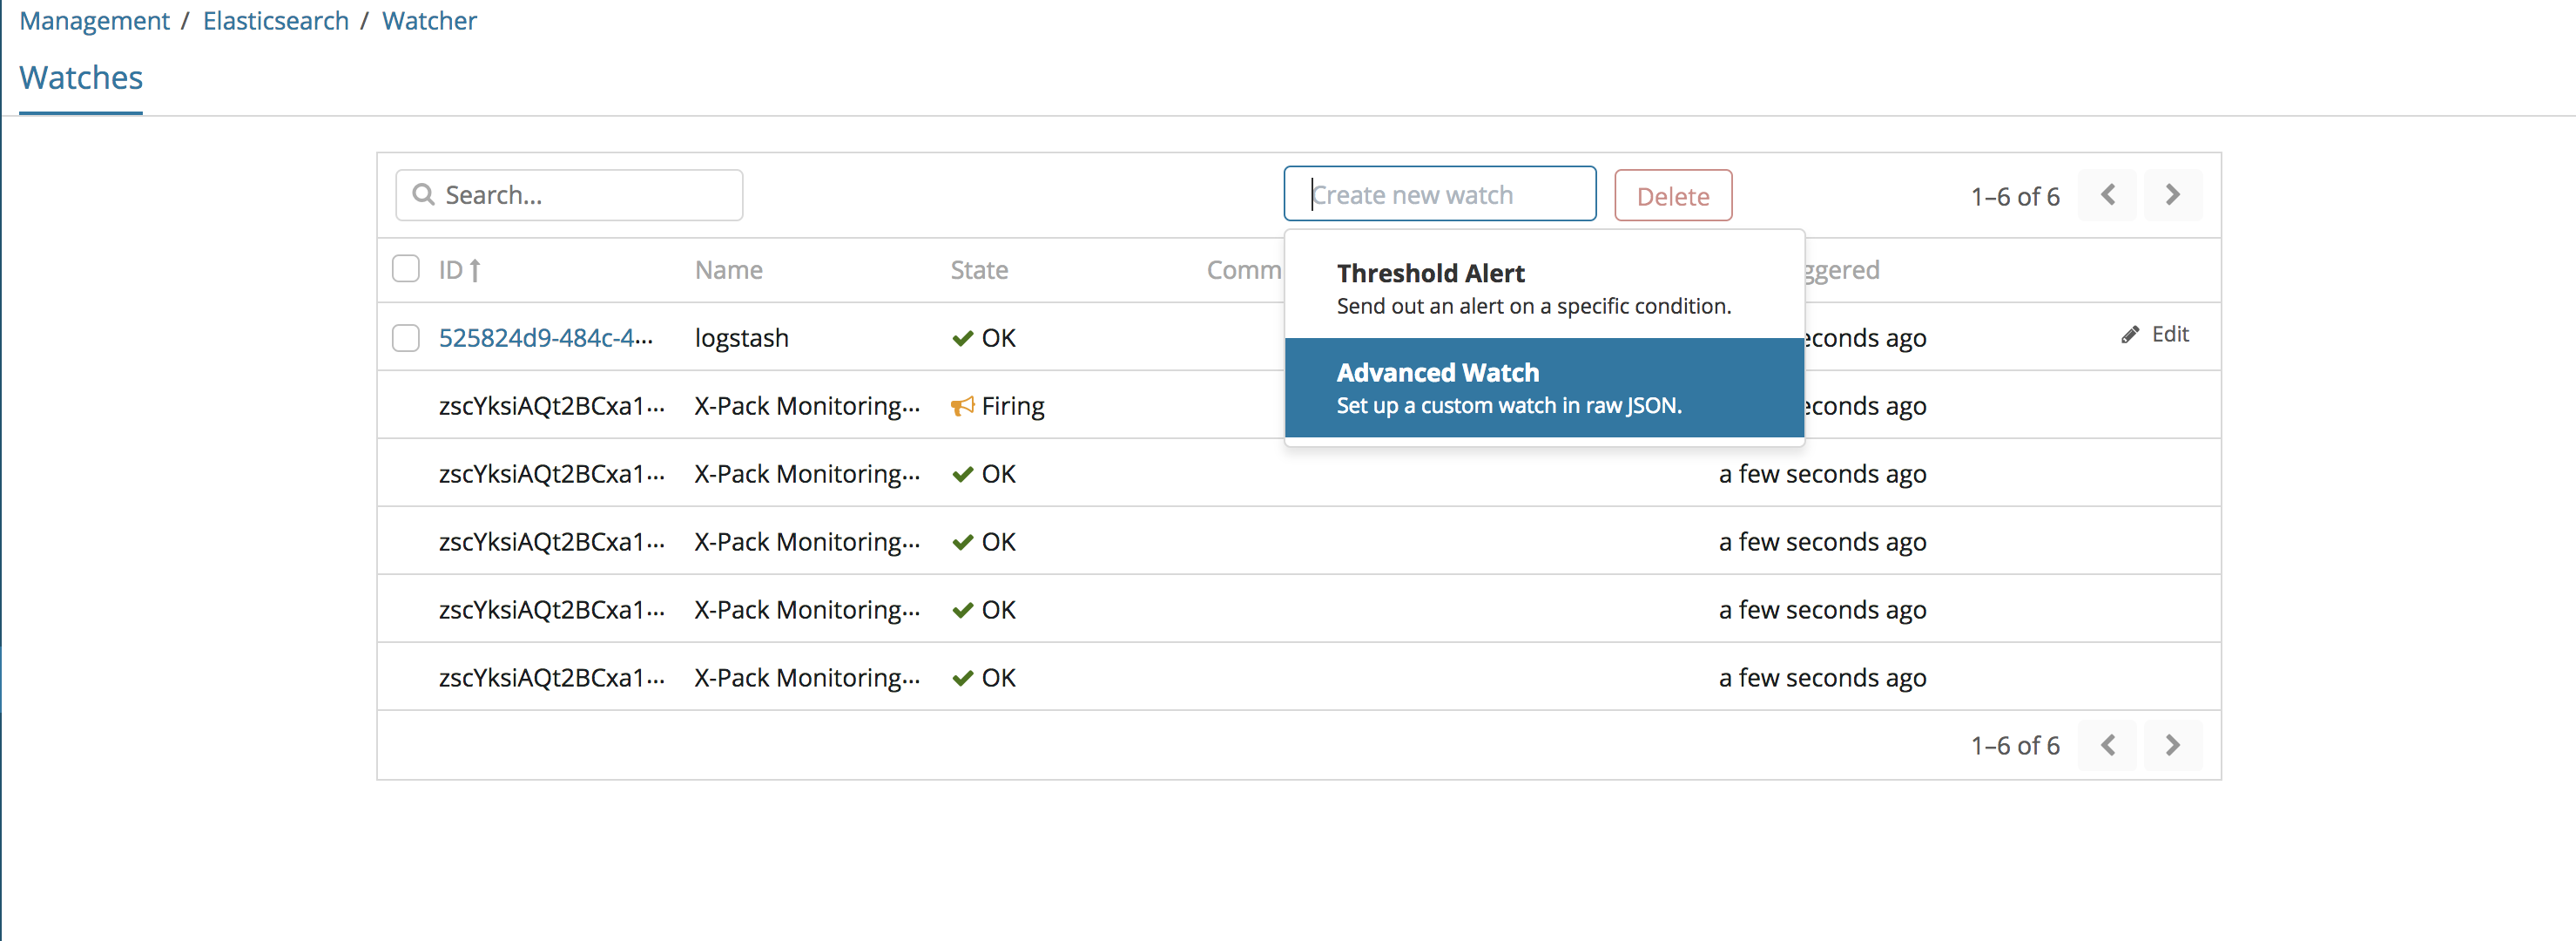Viewport: 2576px width, 941px height.
Task: Click the search magnifier icon
Action: [x=423, y=194]
